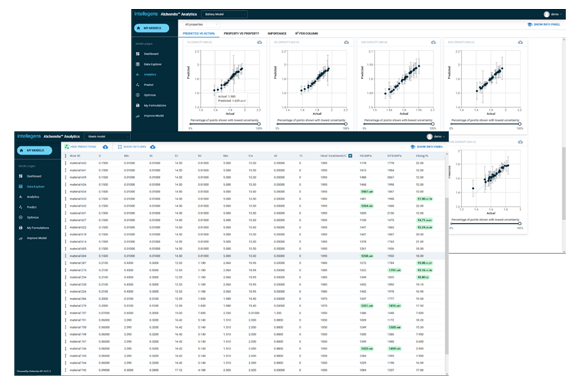Click Intellegens logo in back window

146,14
